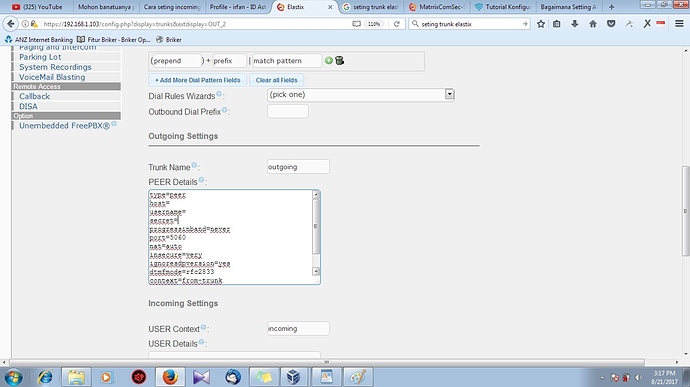Go back with the browser back arrow
Image resolution: width=690 pixels, height=387 pixels.
coord(11,24)
